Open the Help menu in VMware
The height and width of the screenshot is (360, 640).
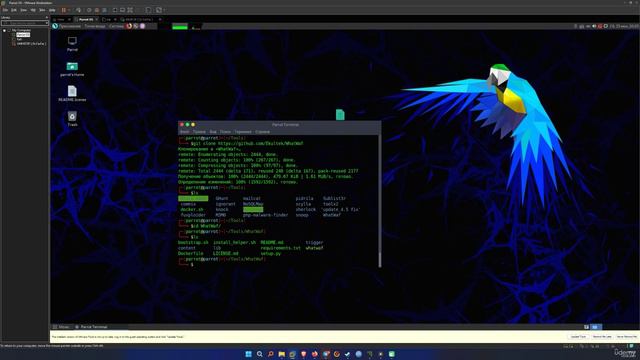point(52,10)
